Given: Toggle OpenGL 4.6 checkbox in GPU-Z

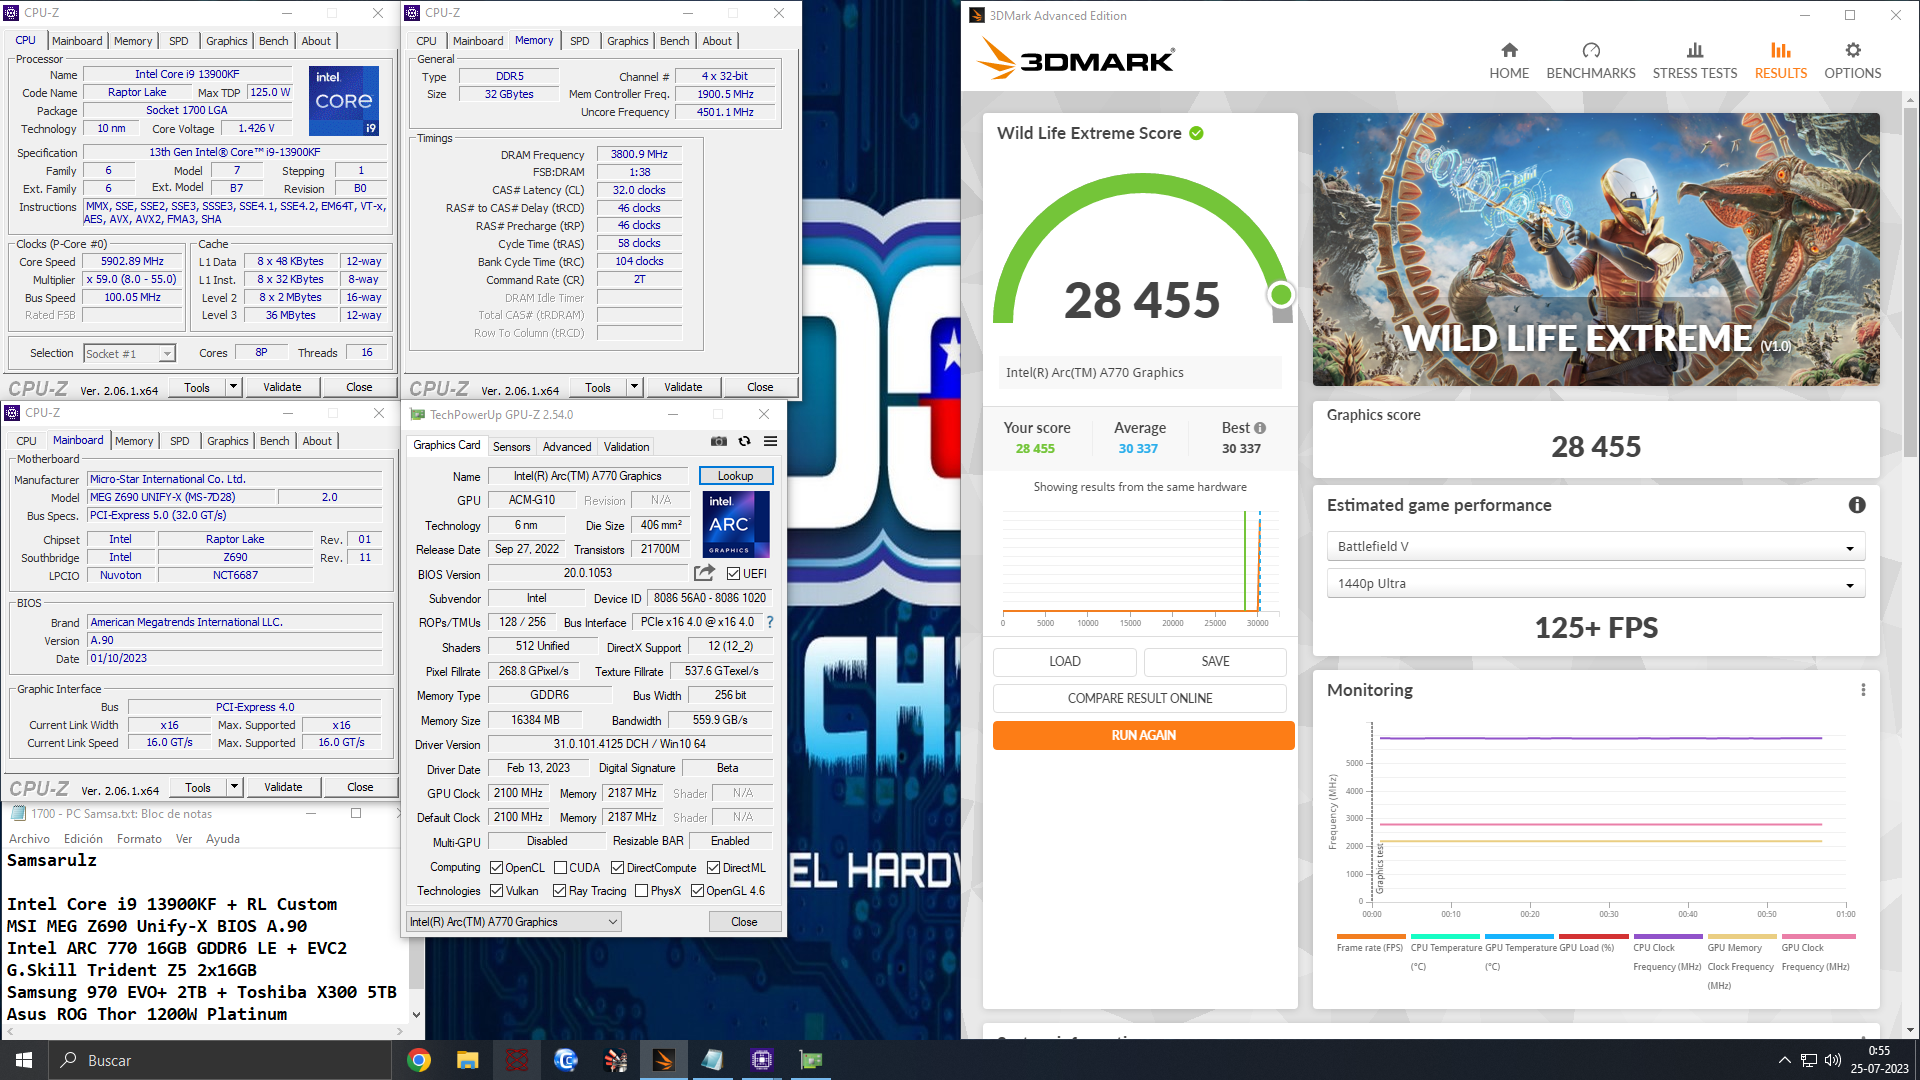Looking at the screenshot, I should coord(697,891).
